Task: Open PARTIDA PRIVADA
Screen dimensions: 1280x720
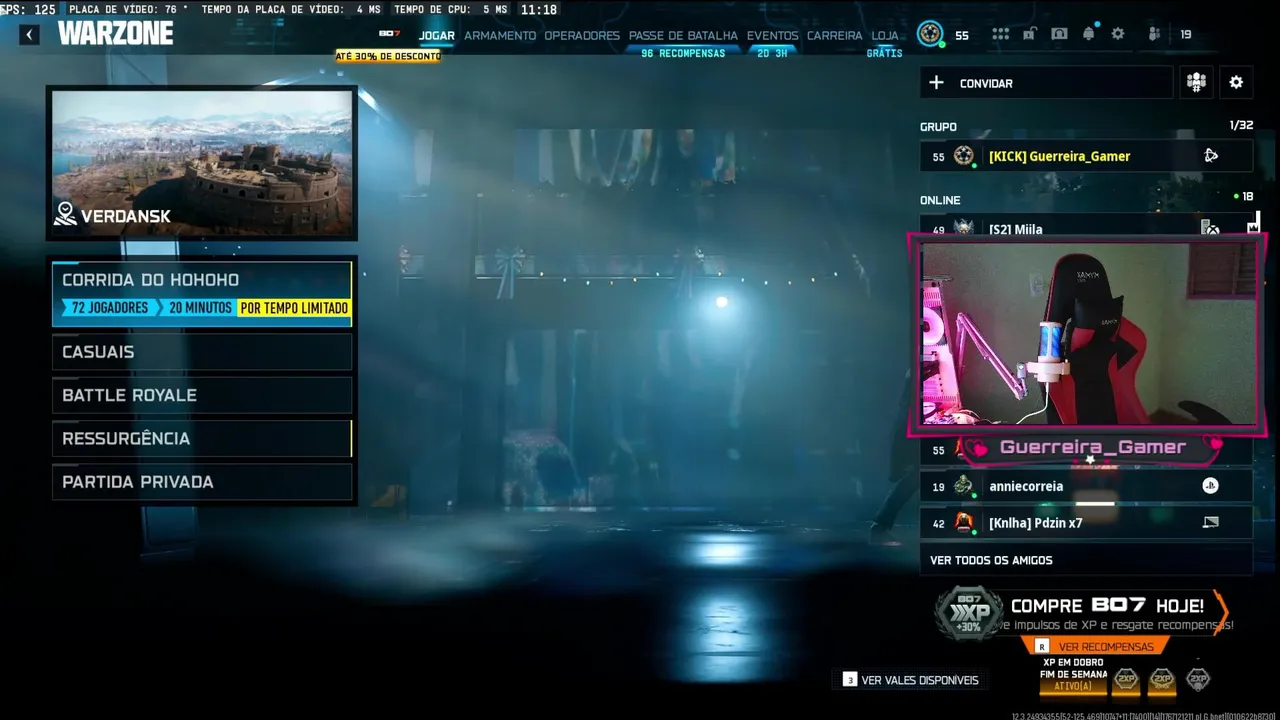Action: [202, 482]
